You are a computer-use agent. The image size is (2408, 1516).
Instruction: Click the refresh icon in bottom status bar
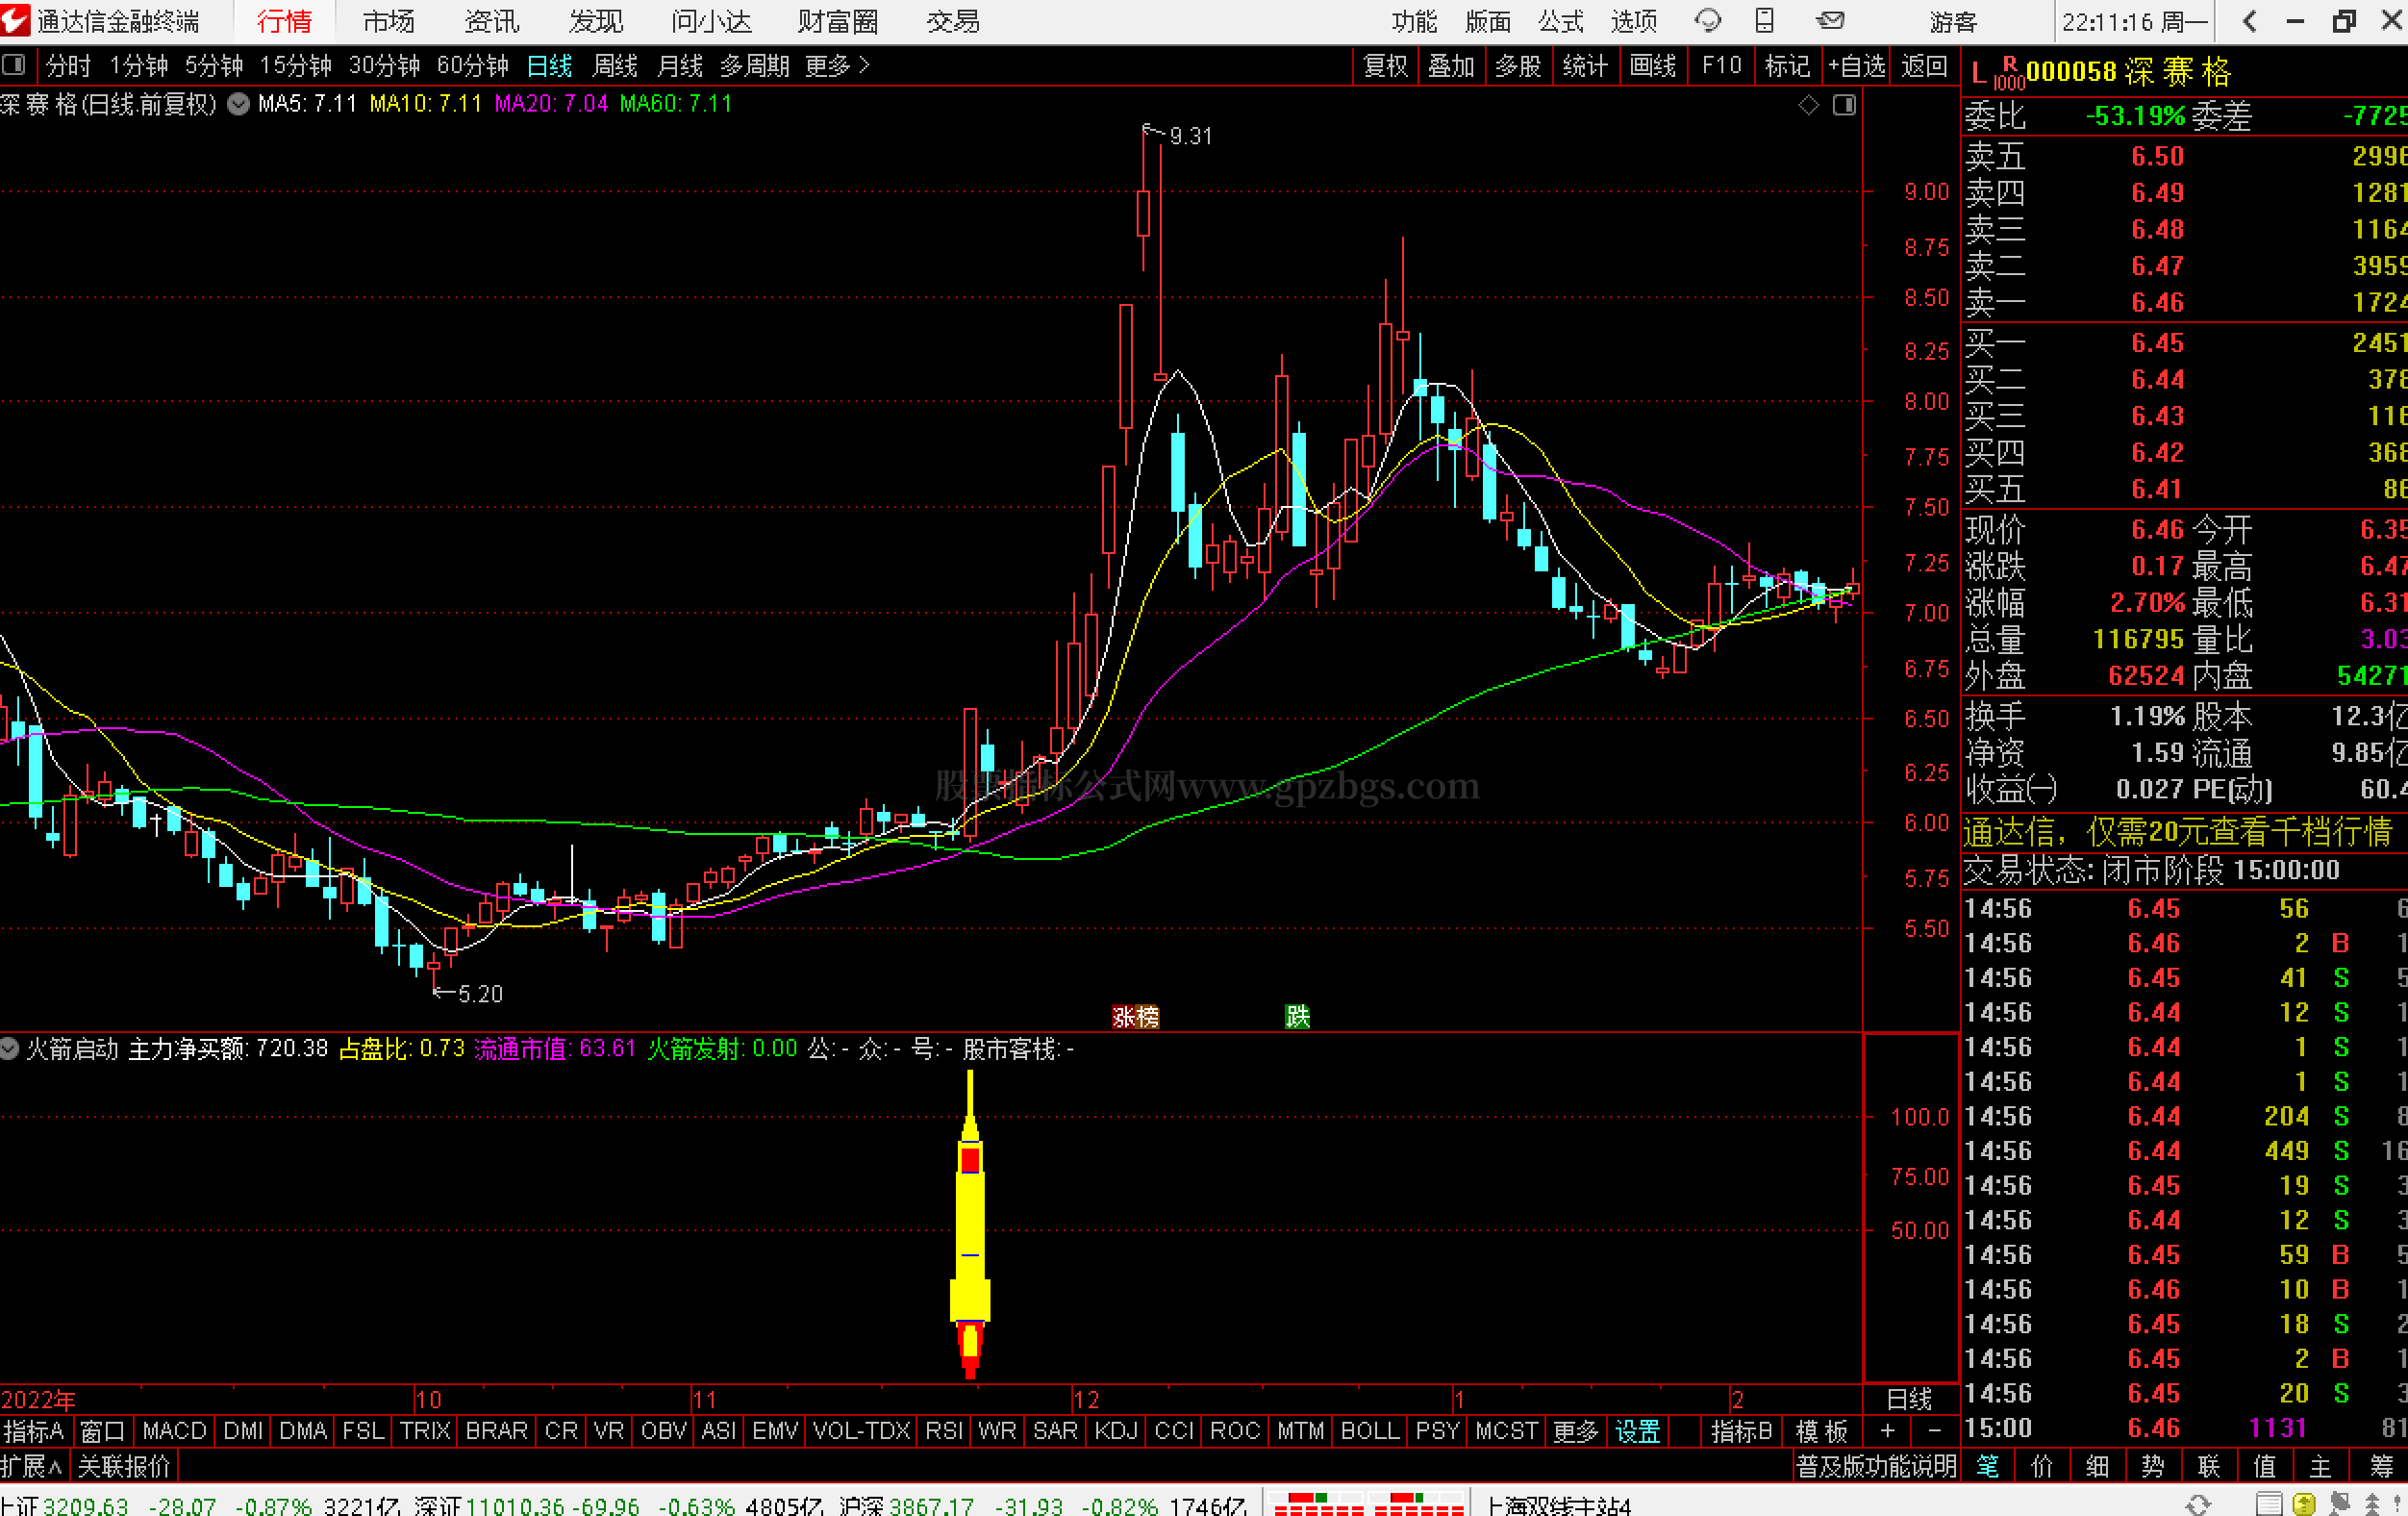(x=2197, y=1504)
